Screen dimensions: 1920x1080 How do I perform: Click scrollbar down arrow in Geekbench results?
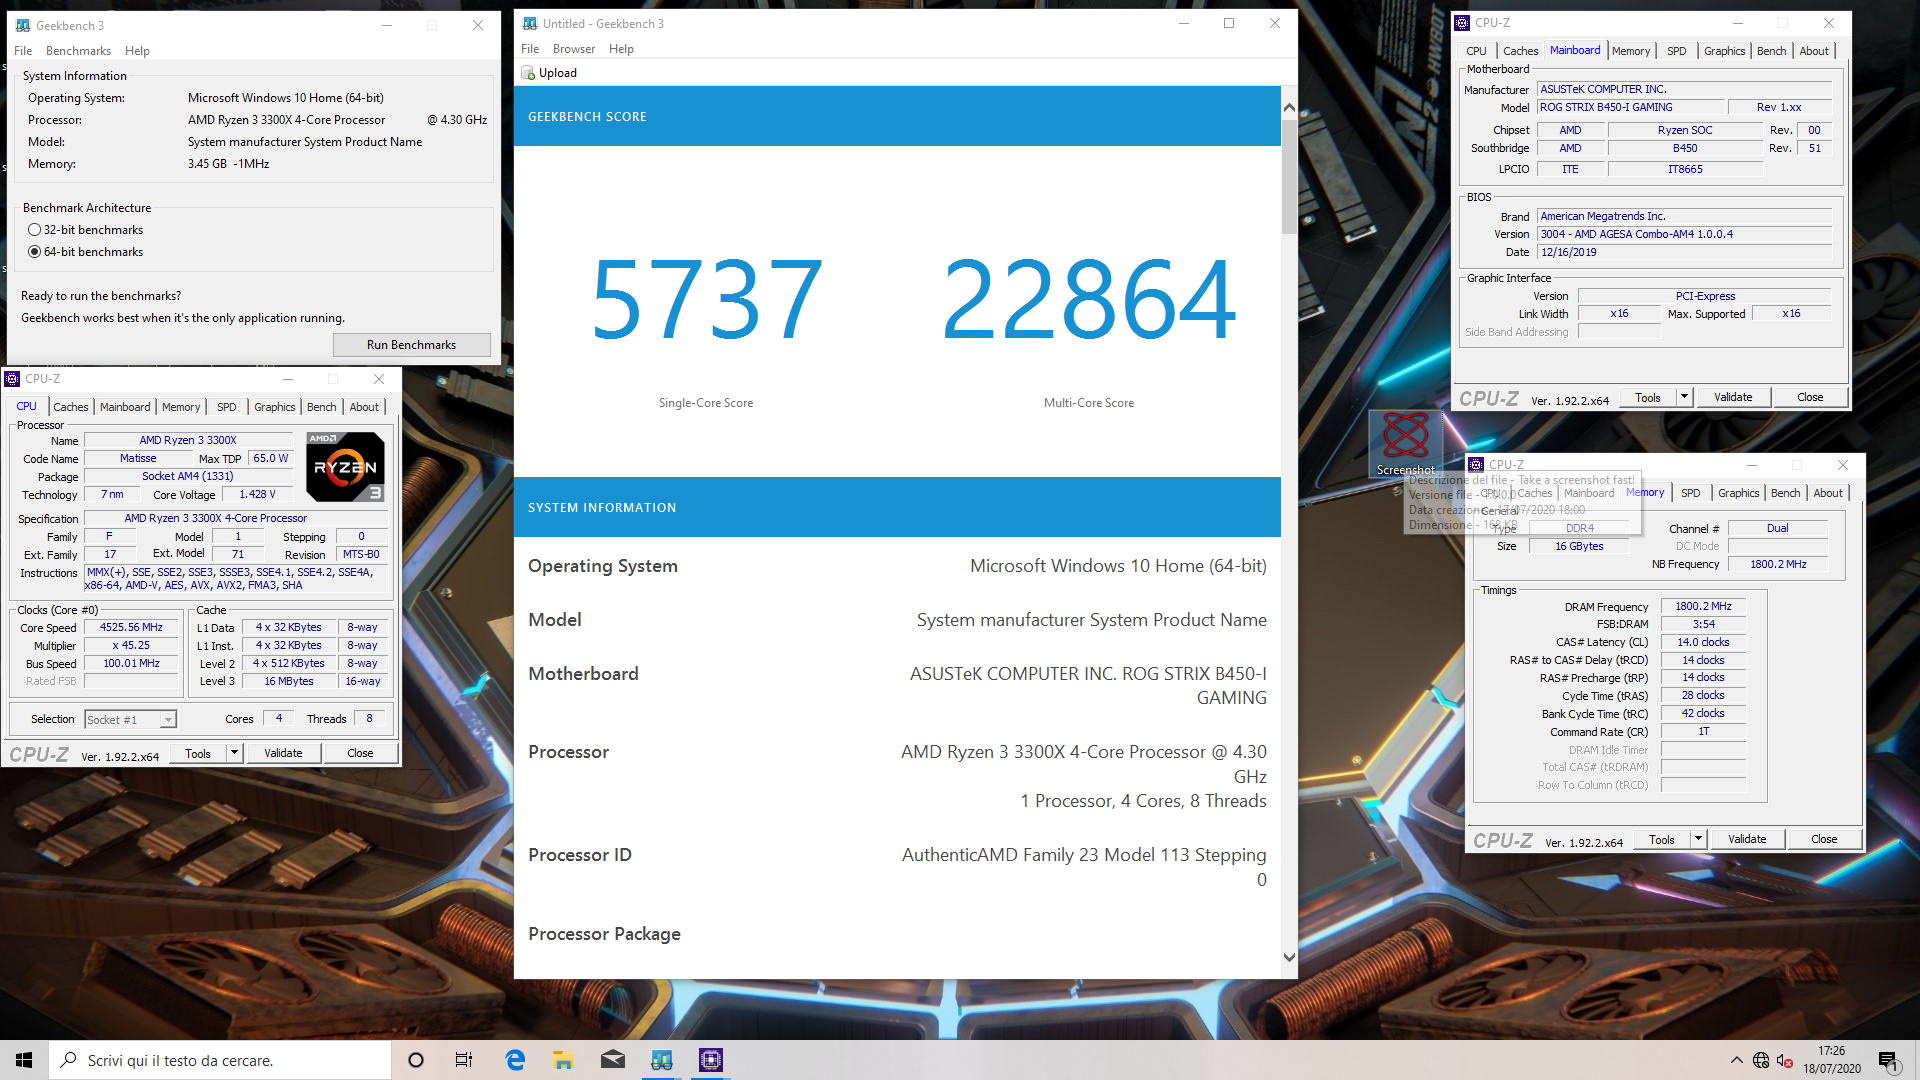pos(1289,957)
